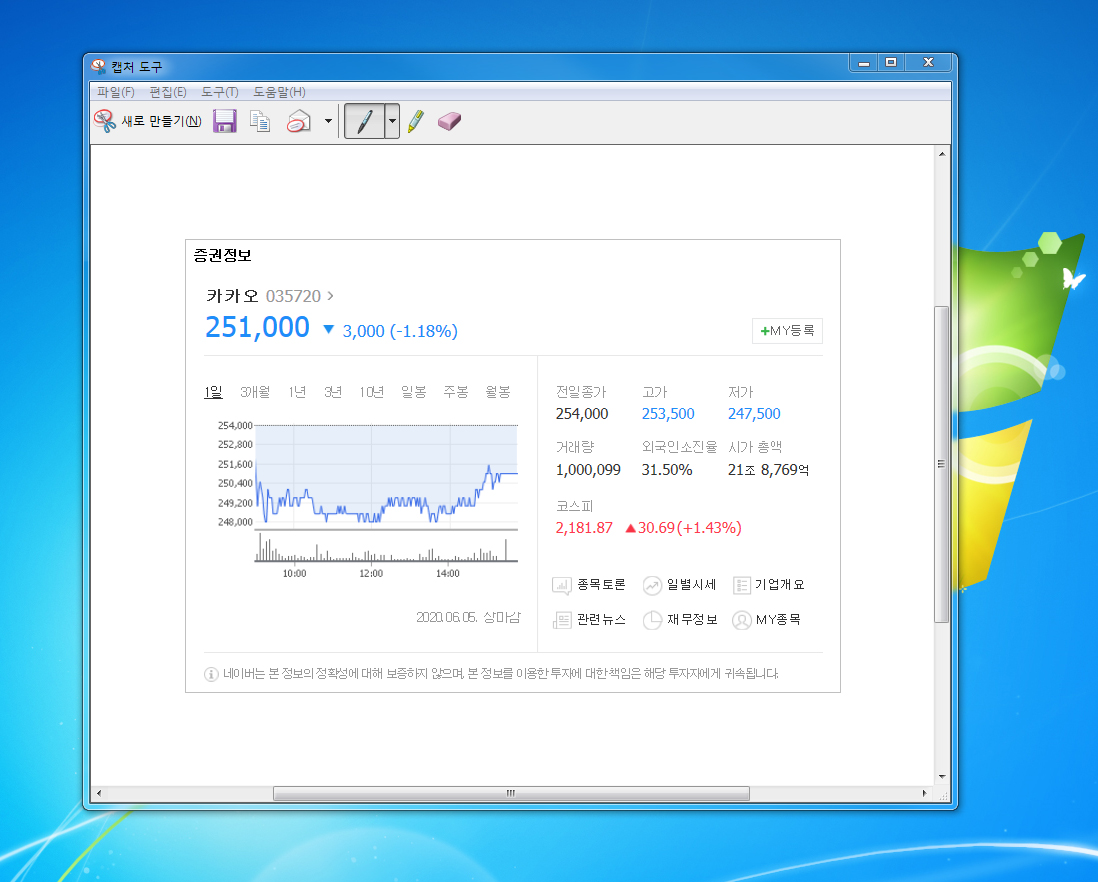Select the 10년 chart tab

pyautogui.click(x=371, y=392)
